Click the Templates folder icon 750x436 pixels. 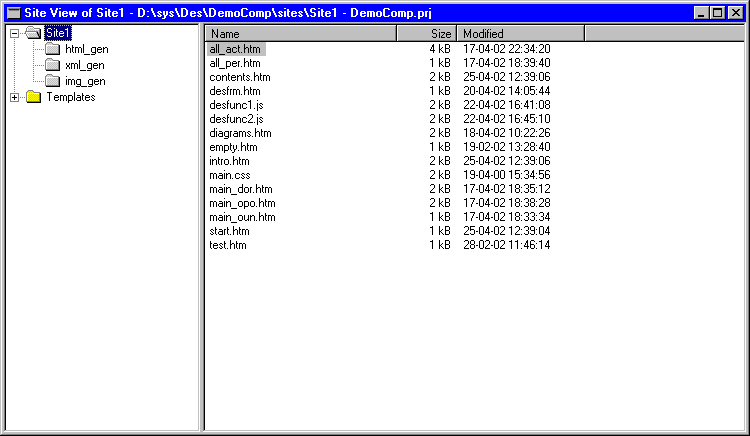point(33,97)
